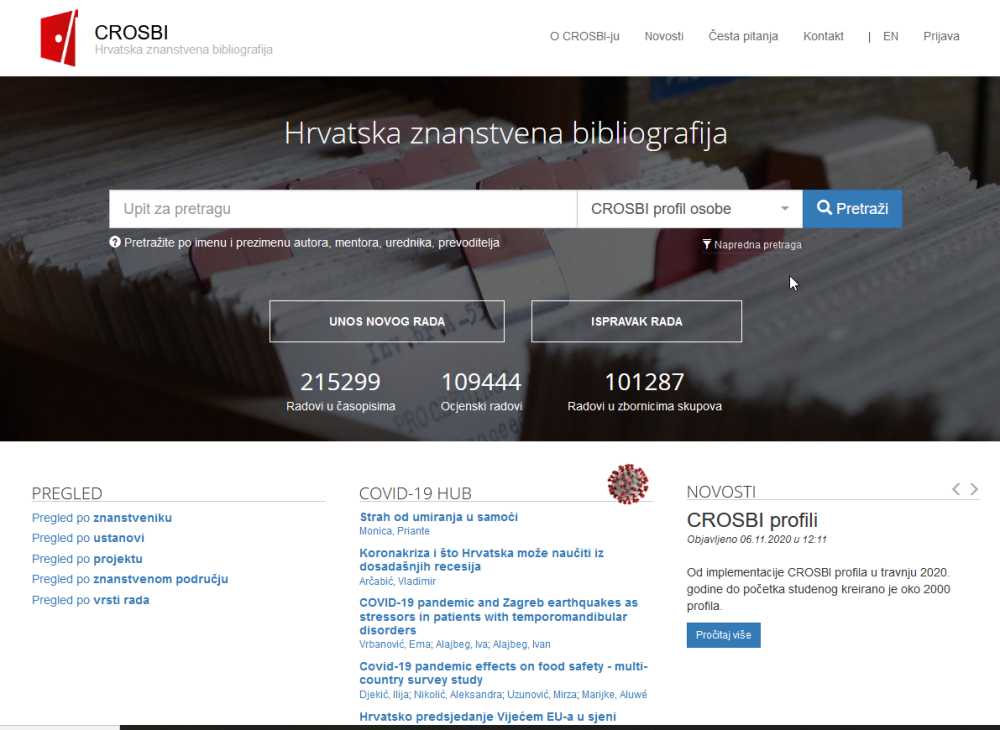Click the PREGLED section heading
Viewport: 1000px width, 730px height.
(67, 493)
